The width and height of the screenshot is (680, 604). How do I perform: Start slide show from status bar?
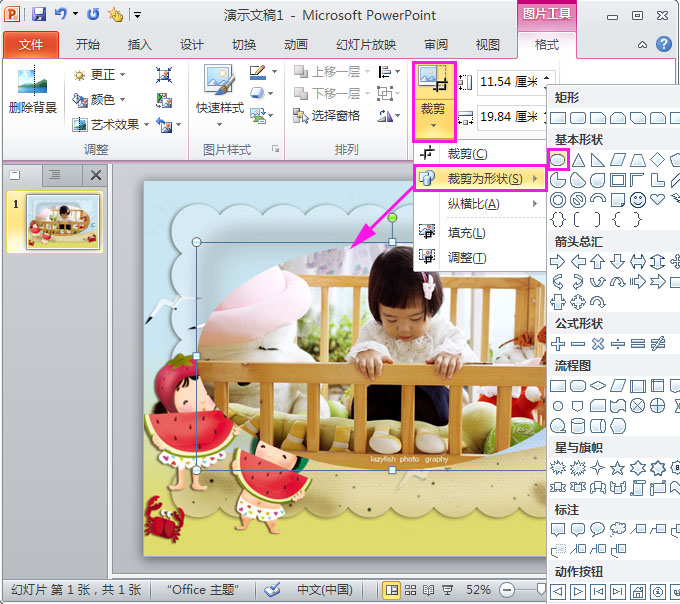447,590
